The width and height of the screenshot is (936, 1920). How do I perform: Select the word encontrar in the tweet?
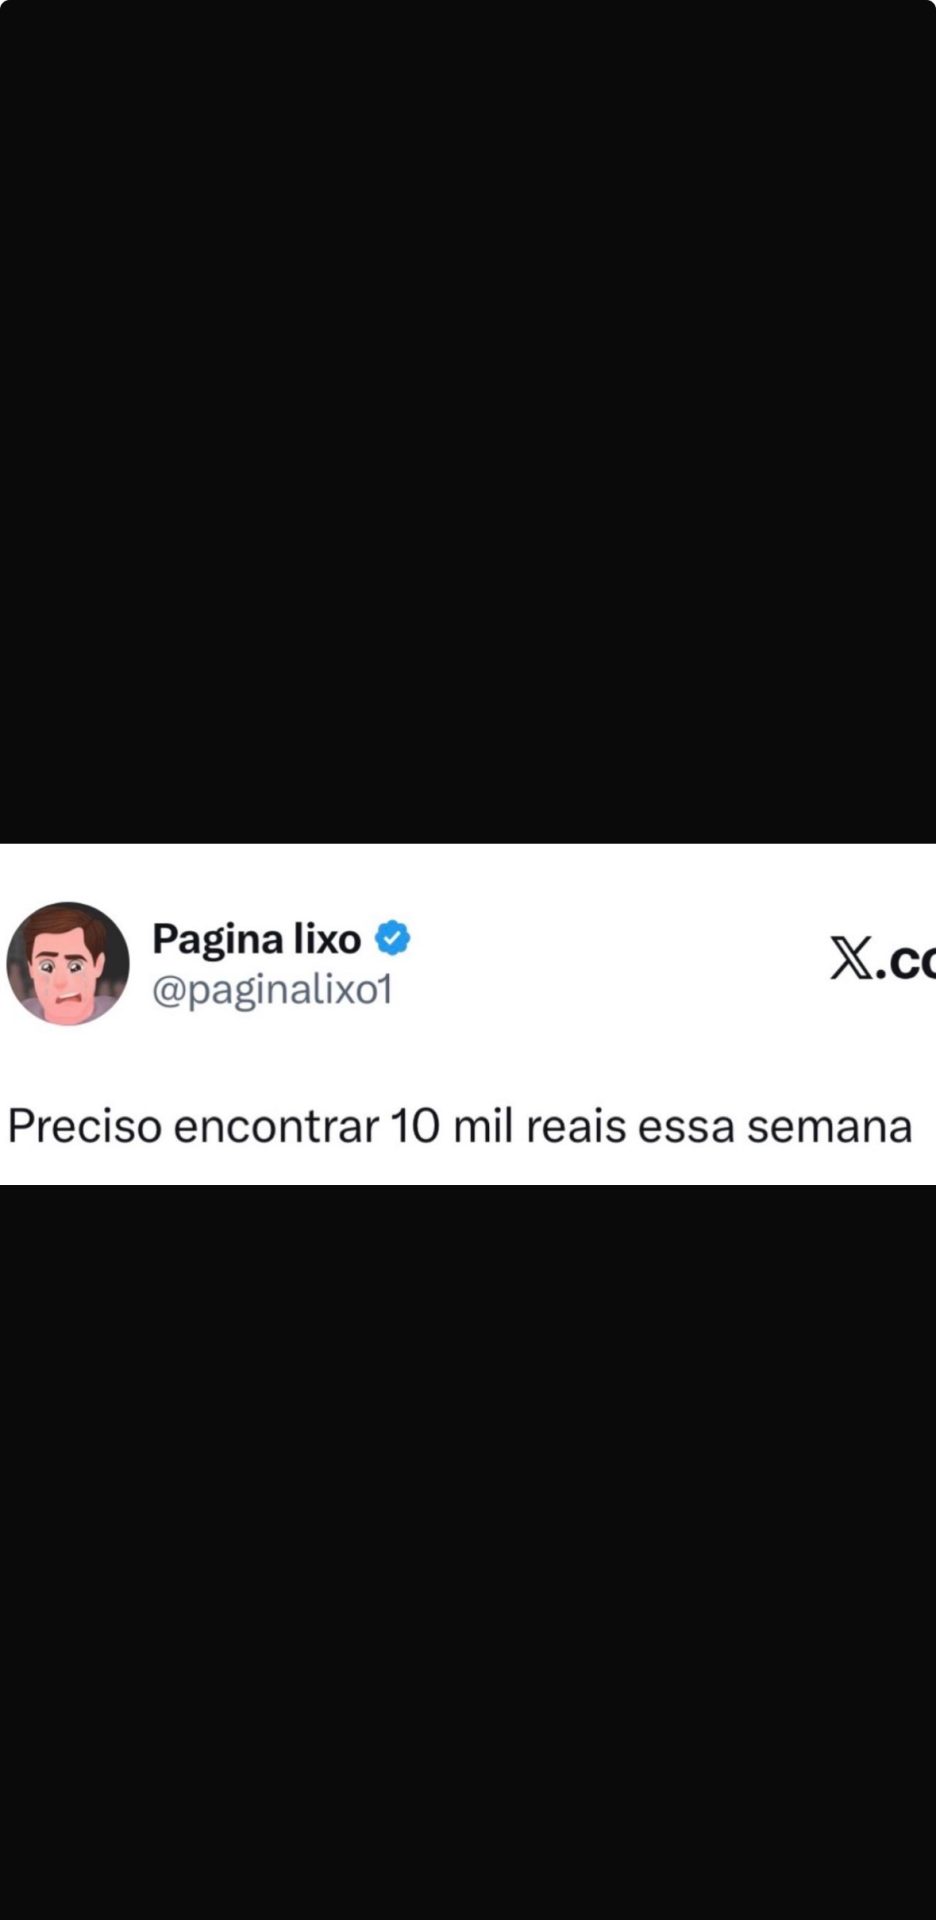tap(276, 1126)
